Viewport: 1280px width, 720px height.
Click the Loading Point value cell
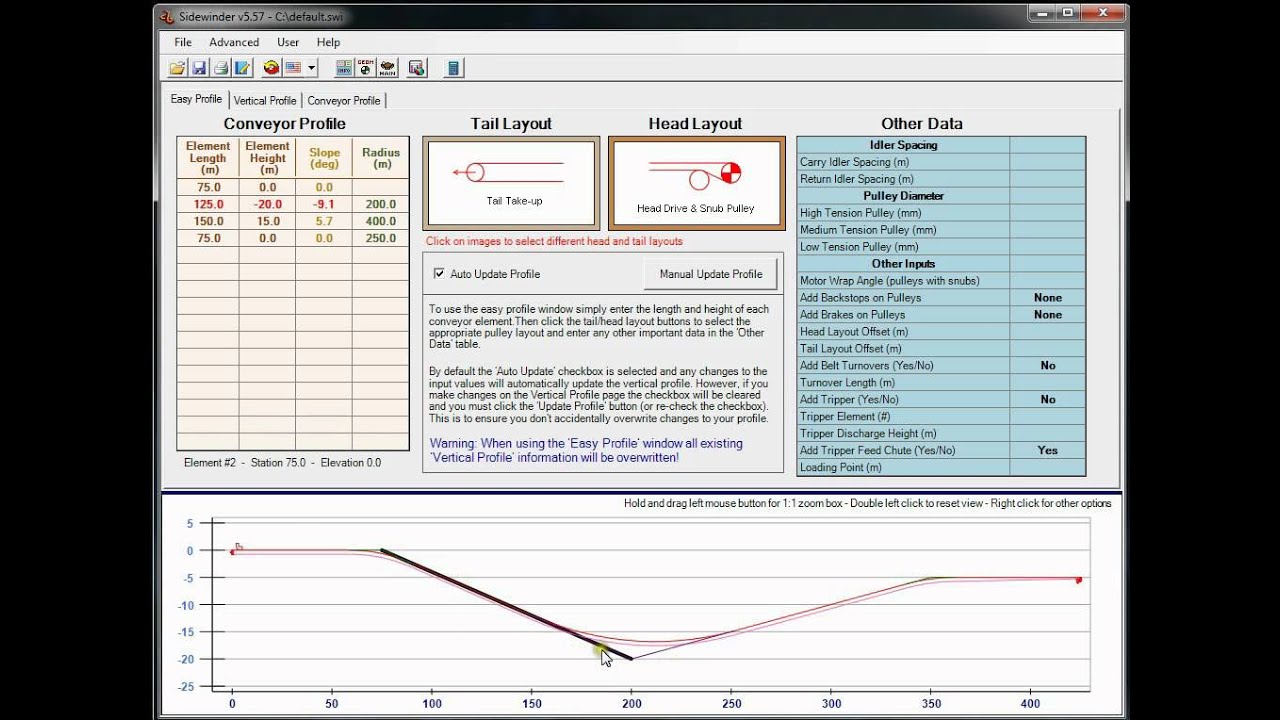click(1047, 468)
